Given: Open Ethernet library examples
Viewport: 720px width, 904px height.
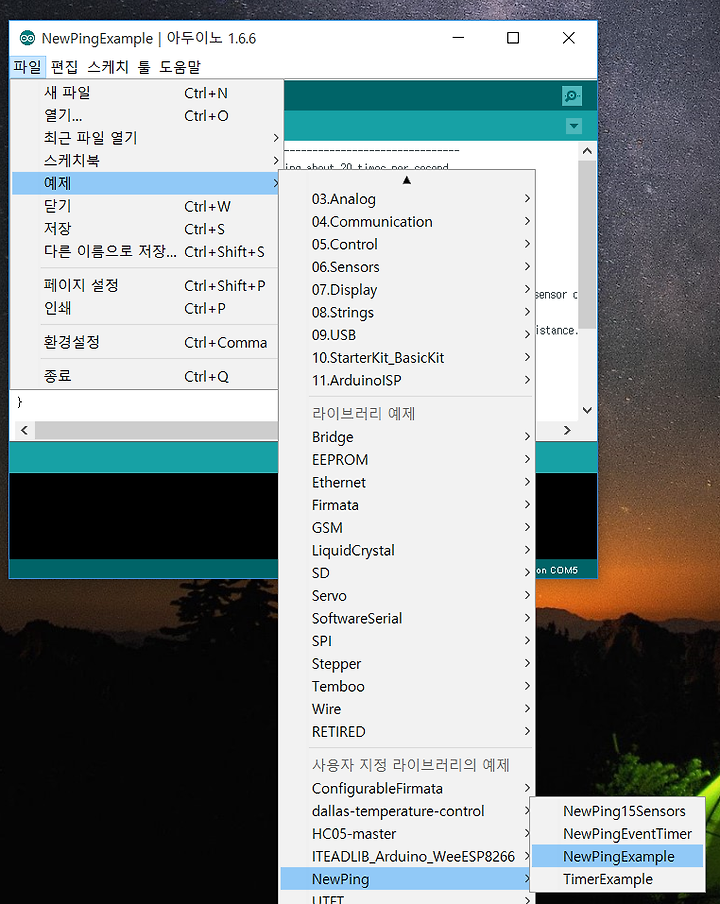Looking at the screenshot, I should click(x=407, y=483).
